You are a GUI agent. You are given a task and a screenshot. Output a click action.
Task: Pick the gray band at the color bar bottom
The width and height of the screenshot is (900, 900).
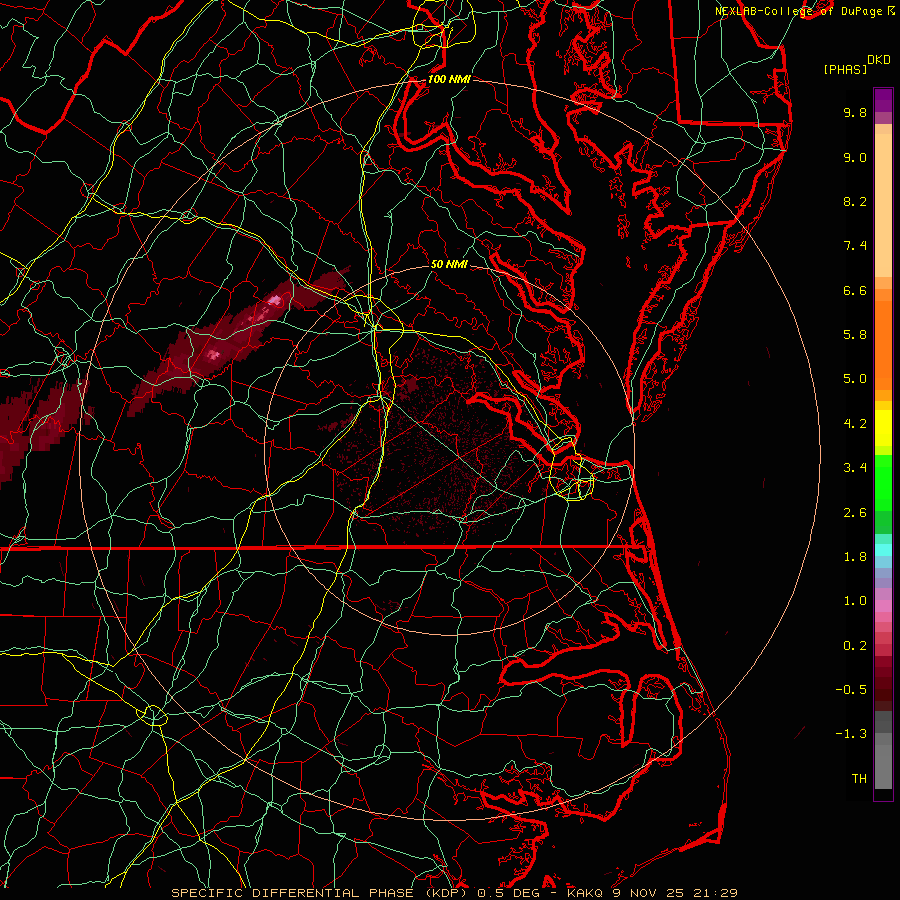pos(883,763)
